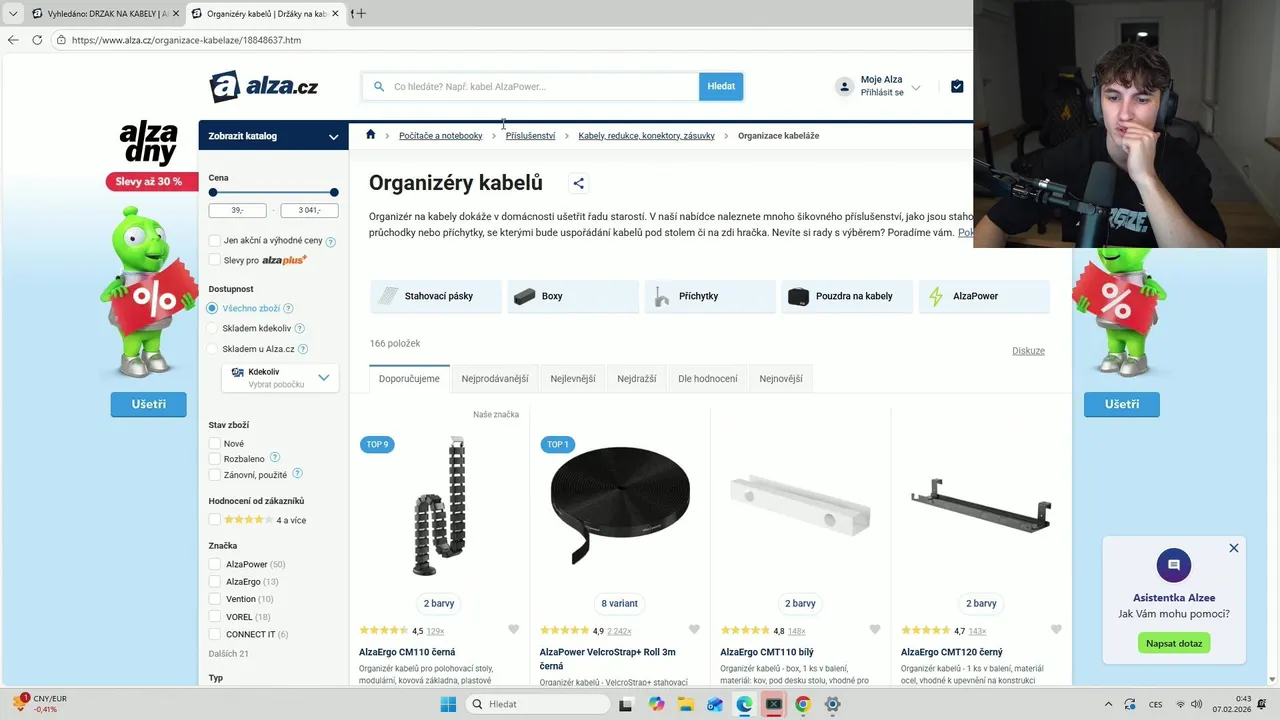Reload the current page
The image size is (1280, 720).
pos(37,40)
